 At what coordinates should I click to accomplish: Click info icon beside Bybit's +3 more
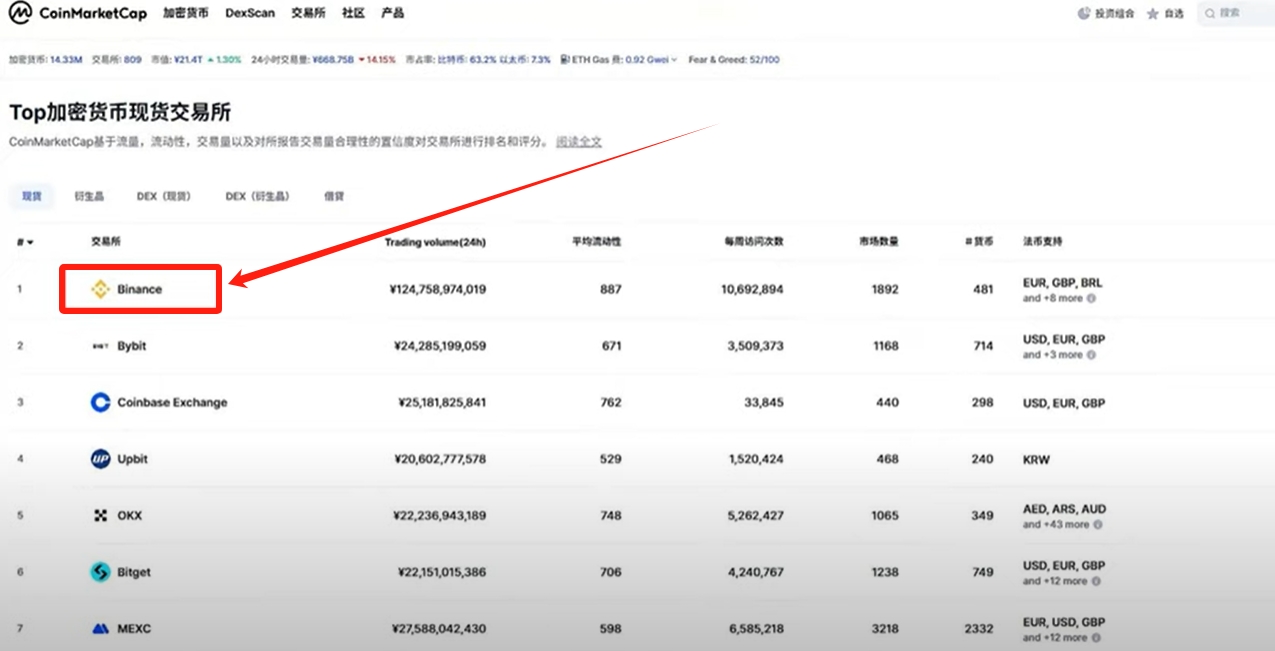coord(1091,355)
